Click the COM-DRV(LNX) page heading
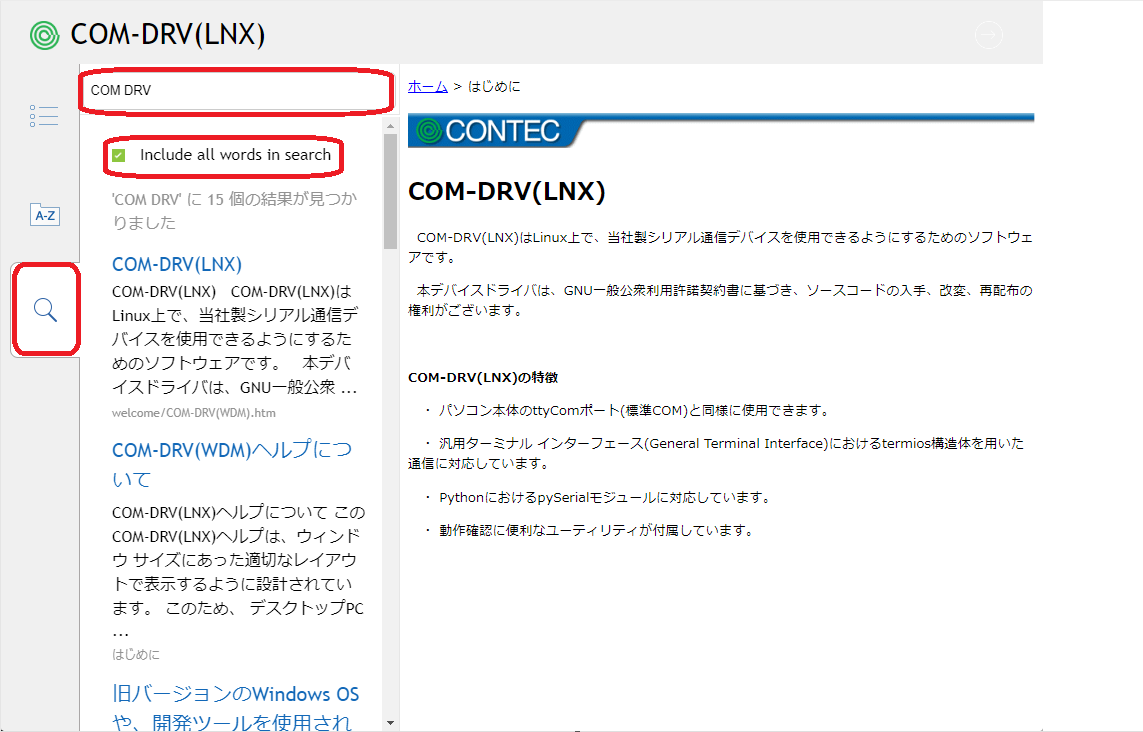The image size is (1143, 732). tap(507, 192)
